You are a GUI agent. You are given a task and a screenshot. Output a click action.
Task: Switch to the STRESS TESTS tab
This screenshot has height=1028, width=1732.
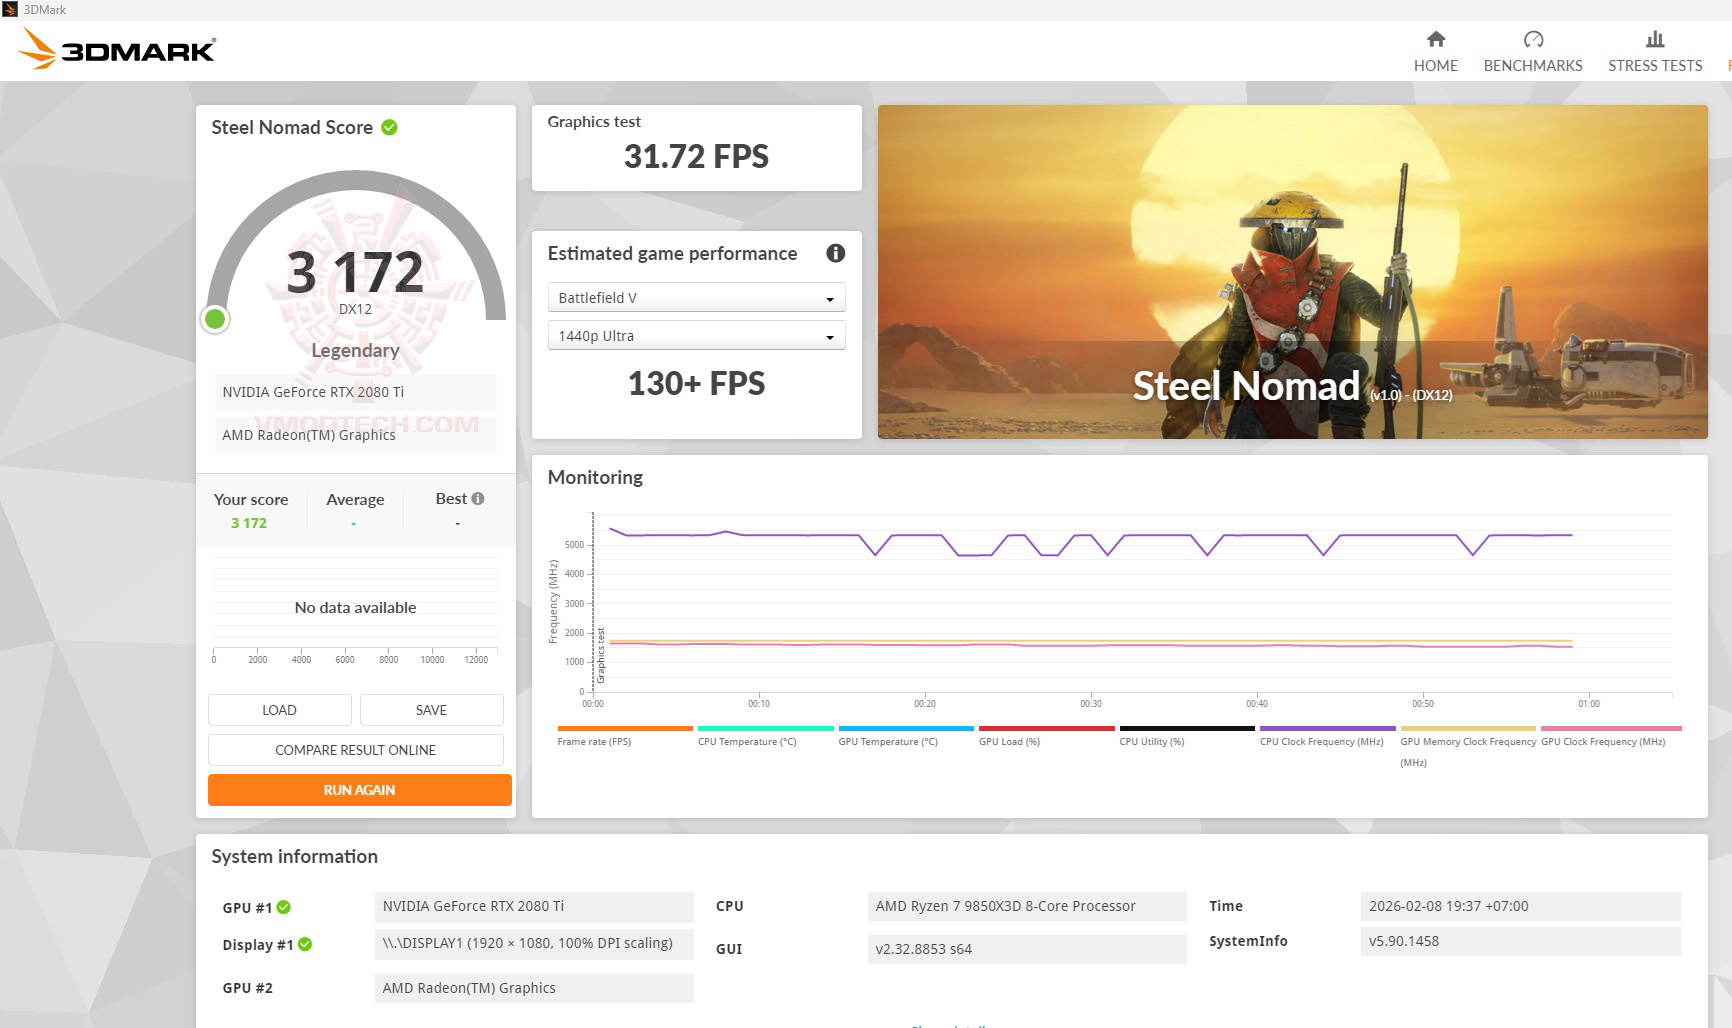point(1655,52)
